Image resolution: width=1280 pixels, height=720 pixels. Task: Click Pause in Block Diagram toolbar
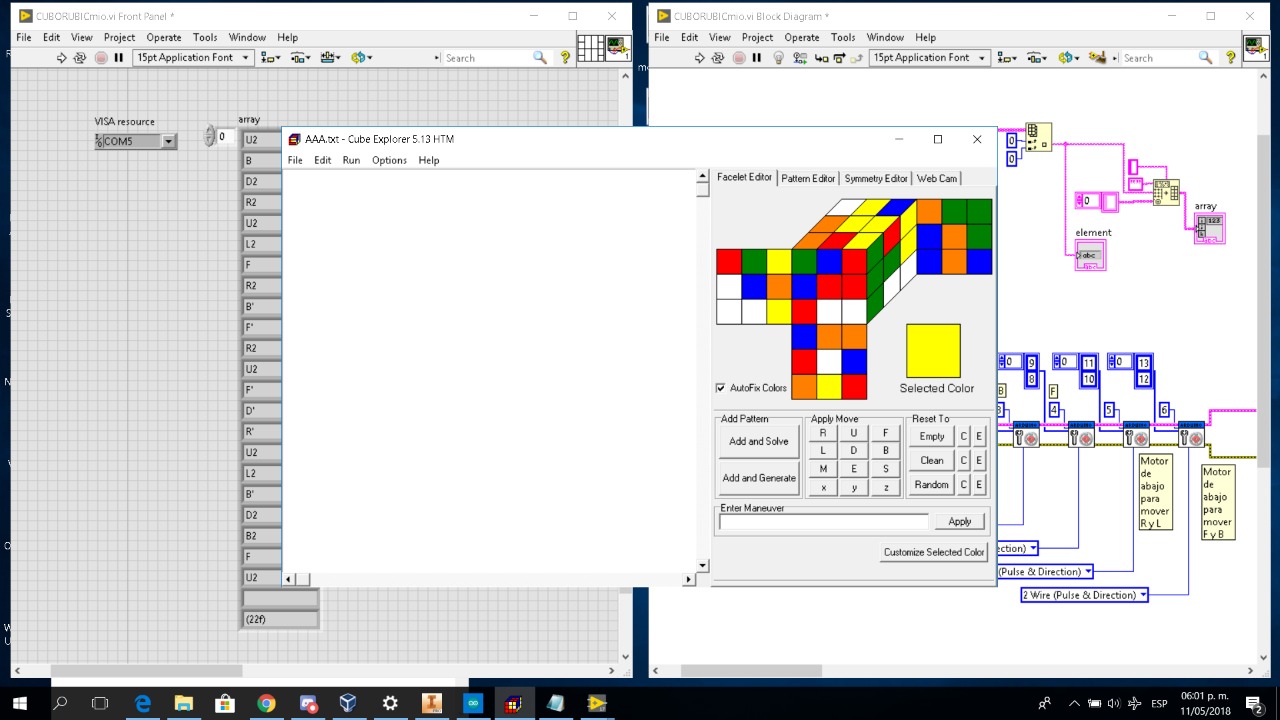(757, 58)
